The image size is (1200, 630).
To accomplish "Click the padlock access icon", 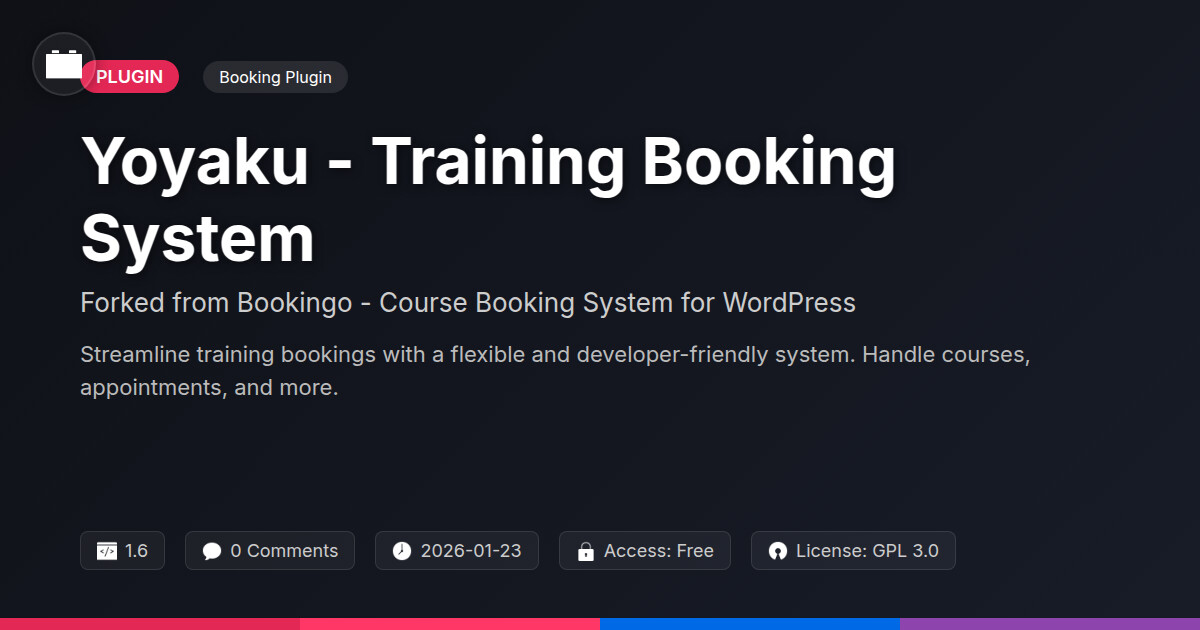I will (x=586, y=551).
